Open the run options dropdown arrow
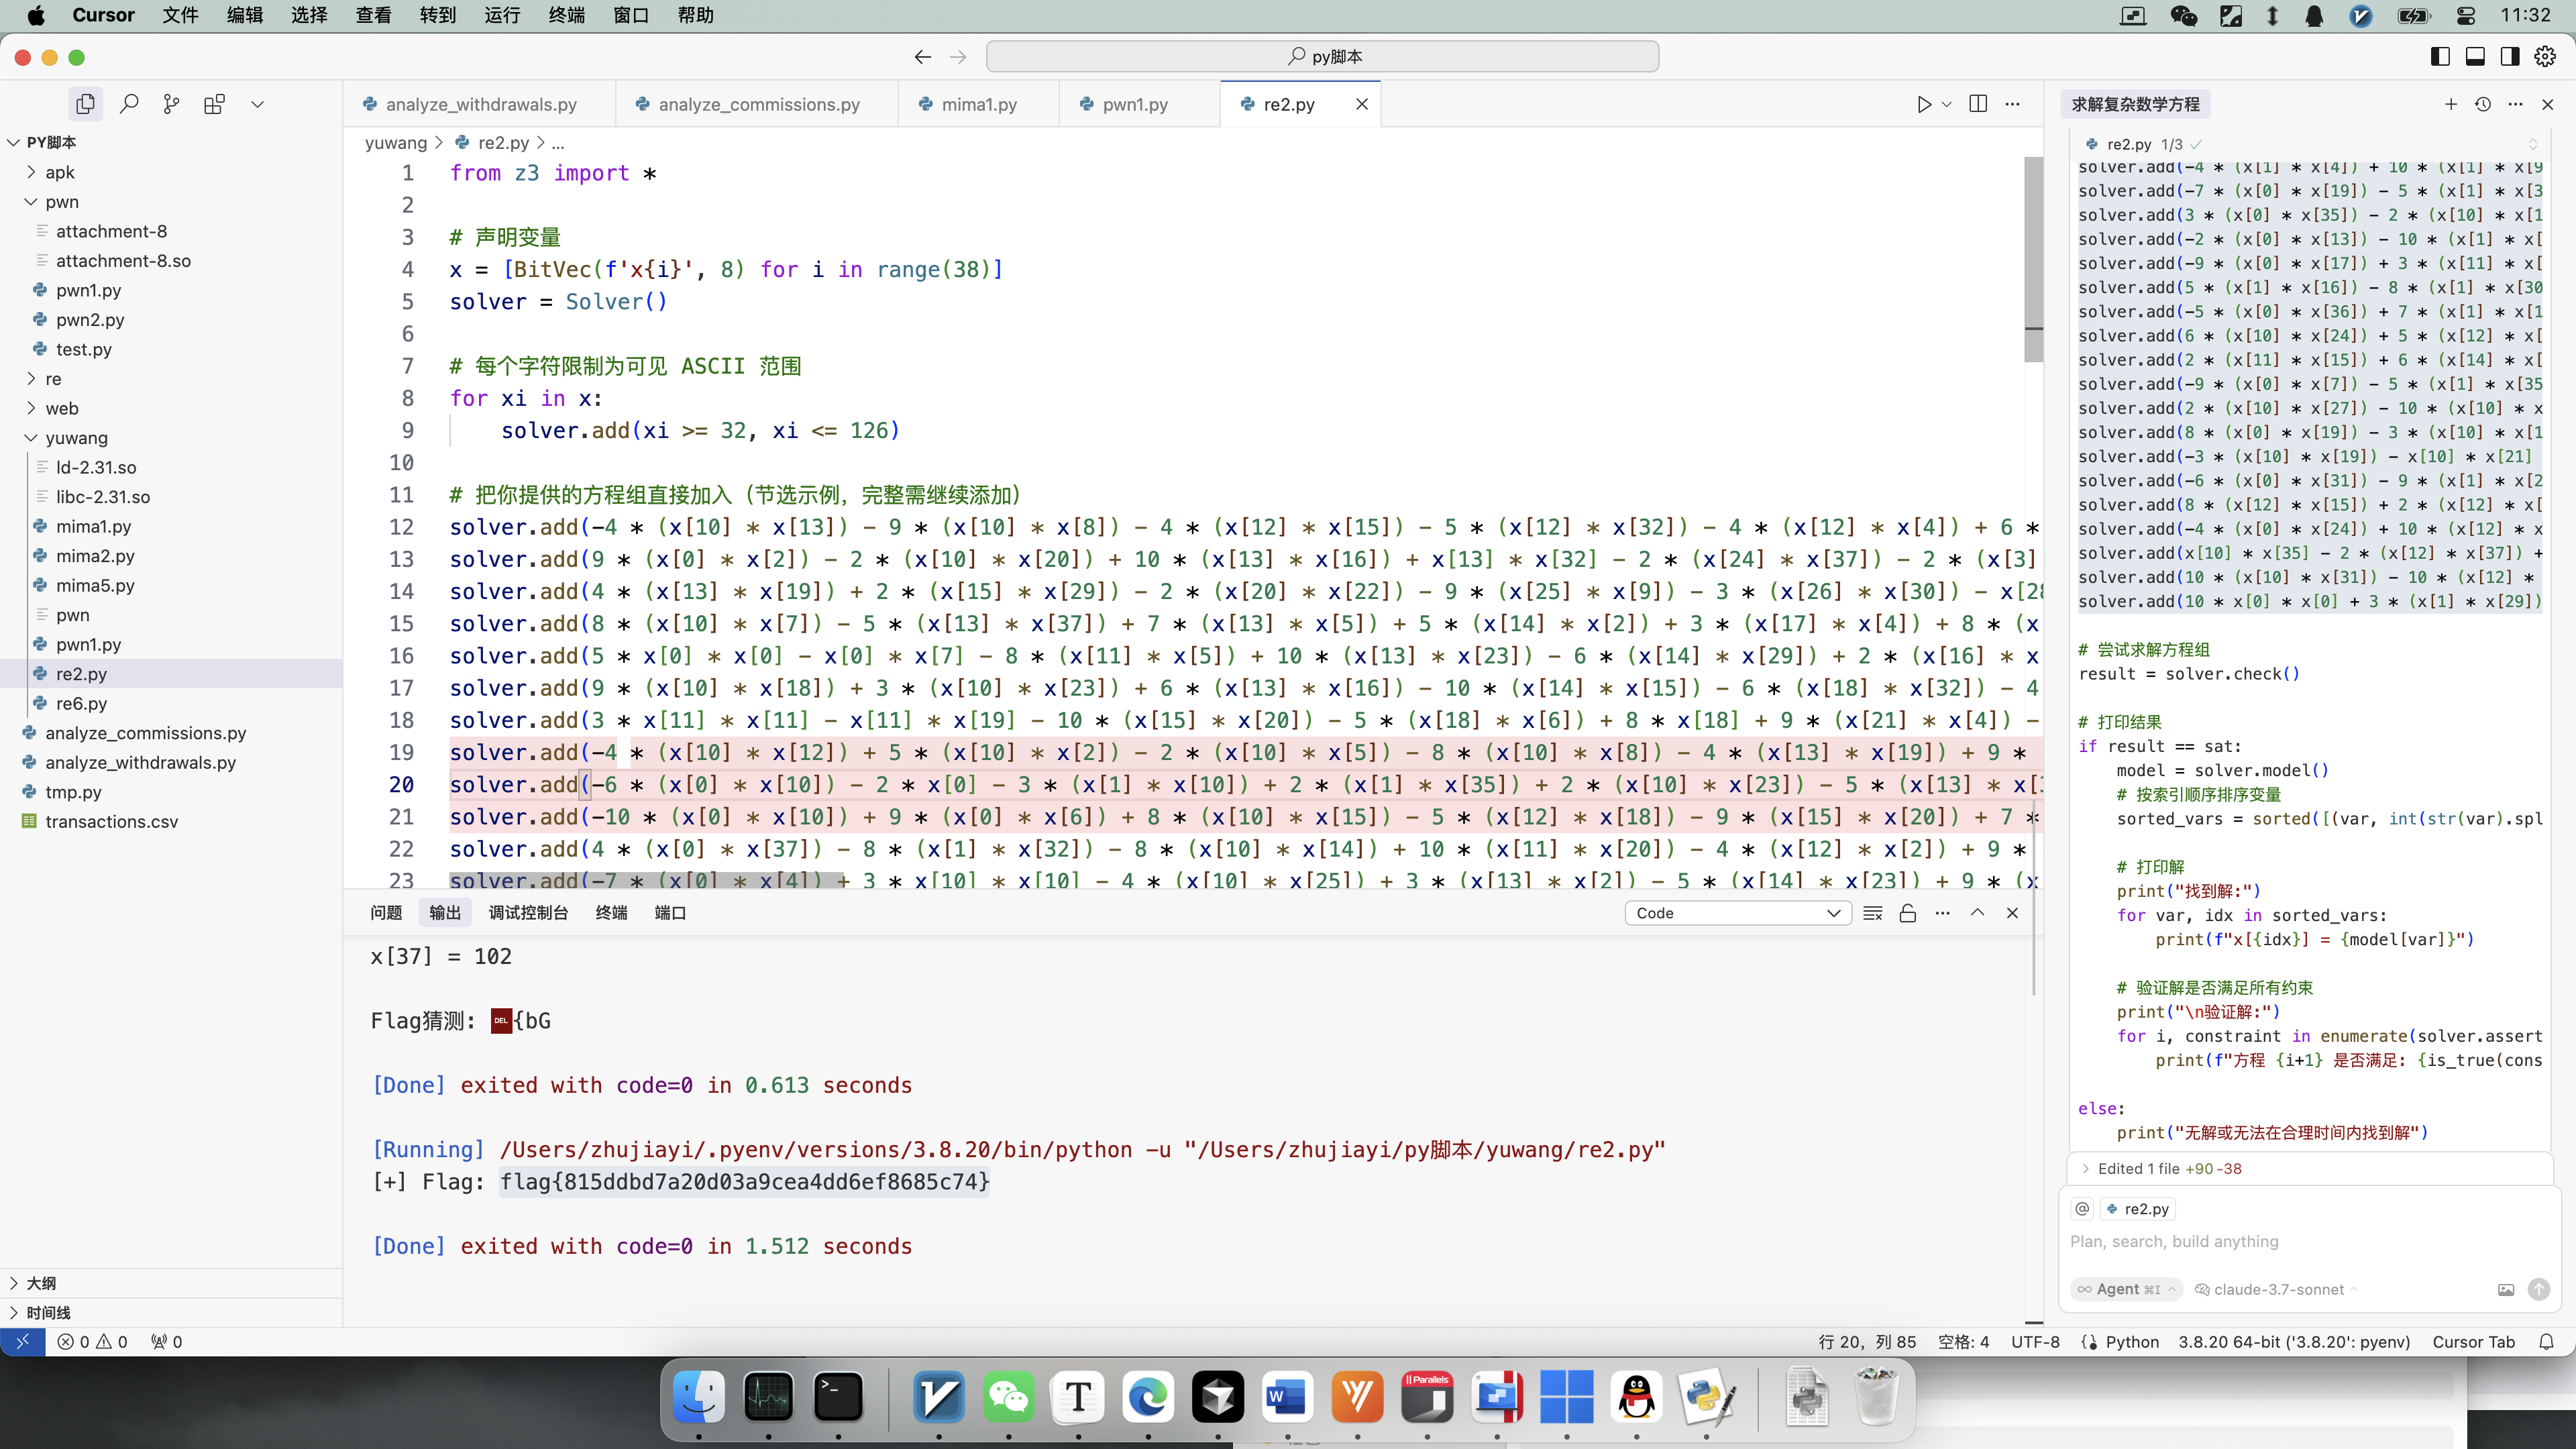Viewport: 2576px width, 1449px height. [1946, 104]
